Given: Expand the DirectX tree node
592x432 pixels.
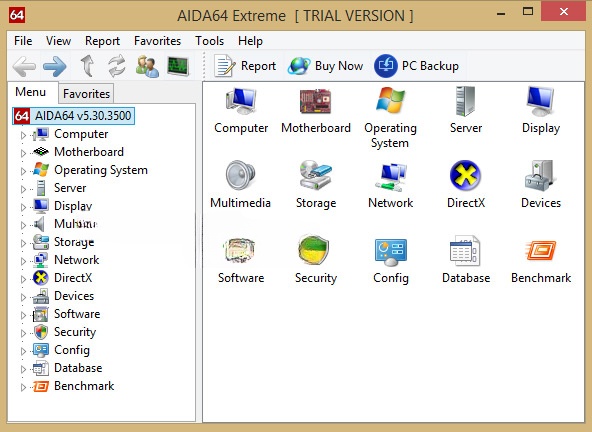Looking at the screenshot, I should (x=23, y=279).
